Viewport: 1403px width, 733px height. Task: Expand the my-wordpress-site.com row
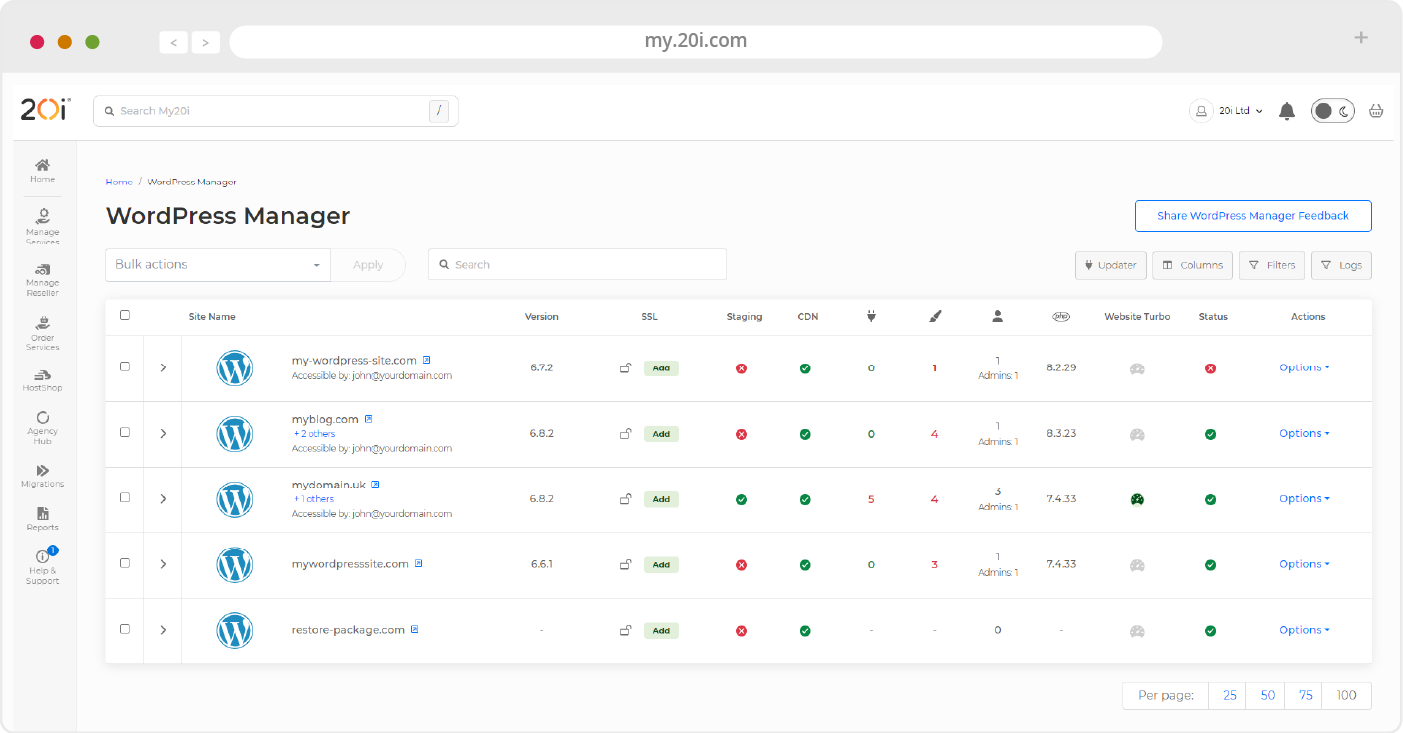click(163, 368)
